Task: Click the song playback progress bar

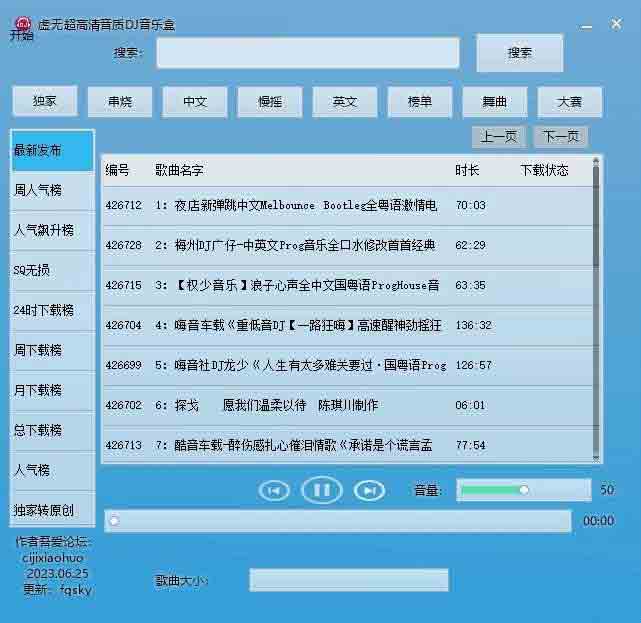Action: coord(338,521)
